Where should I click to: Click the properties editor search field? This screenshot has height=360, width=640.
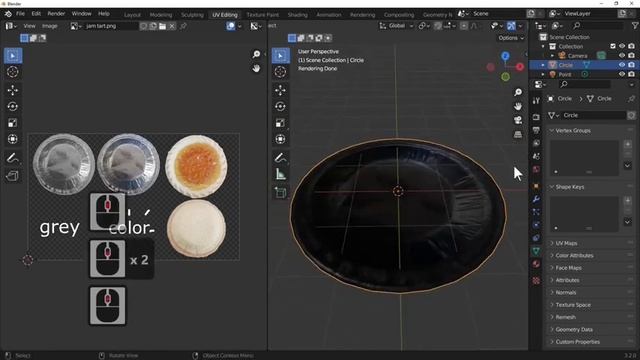585,84
